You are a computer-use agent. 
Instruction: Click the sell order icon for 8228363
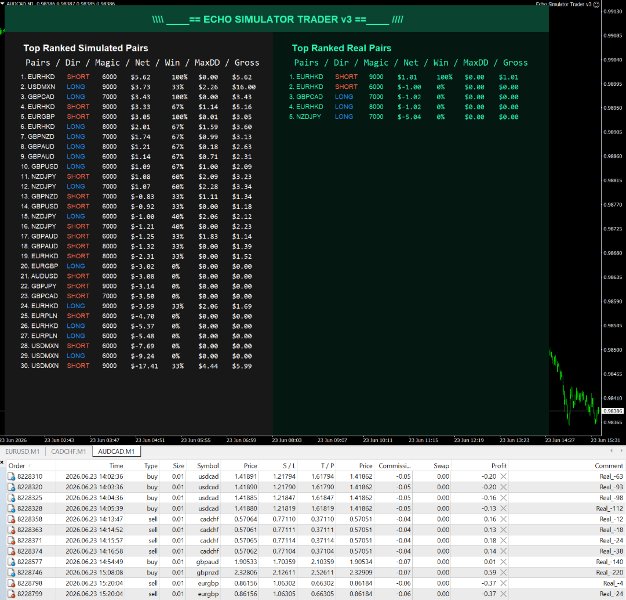point(11,530)
